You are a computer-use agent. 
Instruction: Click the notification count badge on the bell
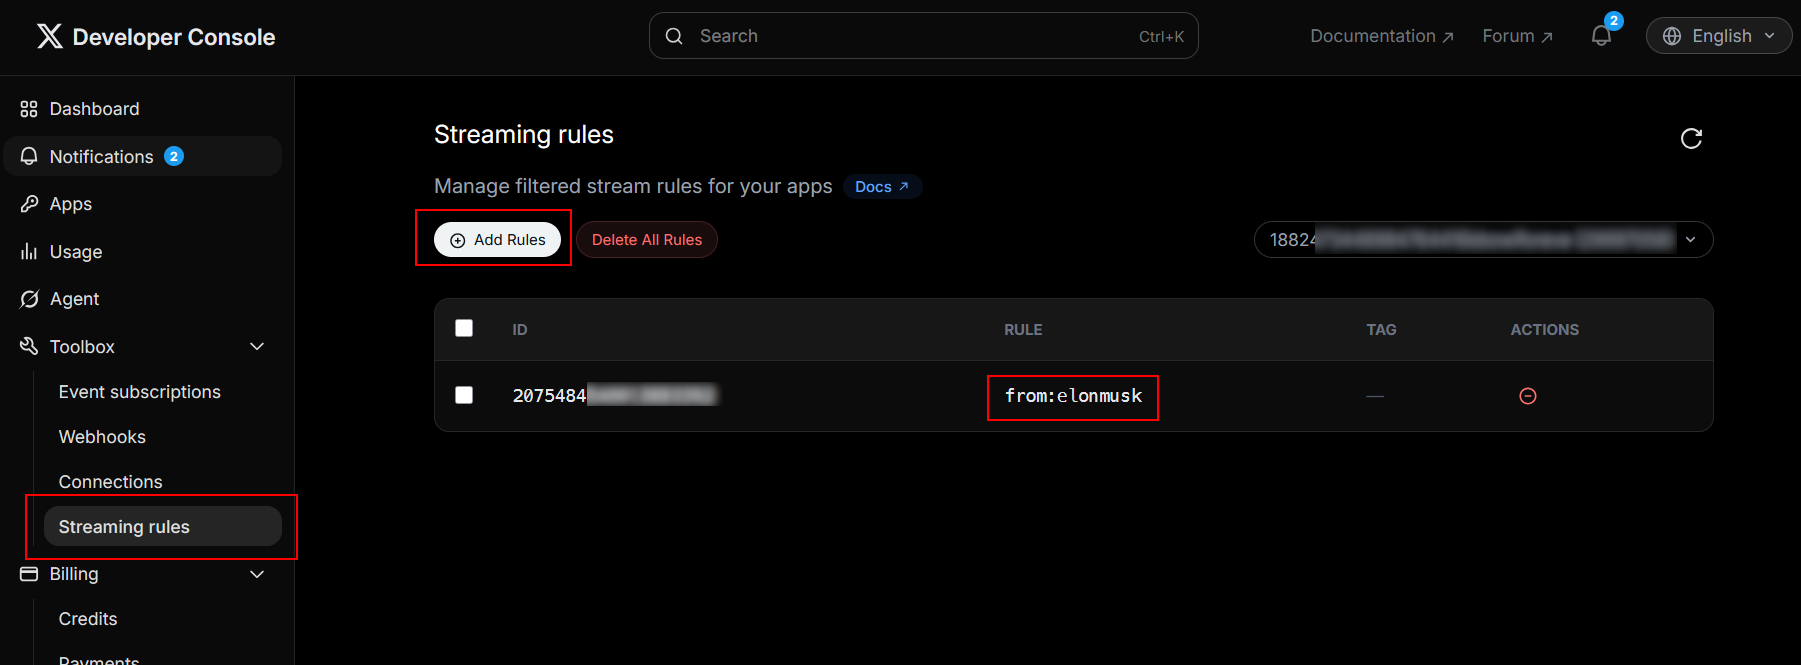click(x=1613, y=21)
